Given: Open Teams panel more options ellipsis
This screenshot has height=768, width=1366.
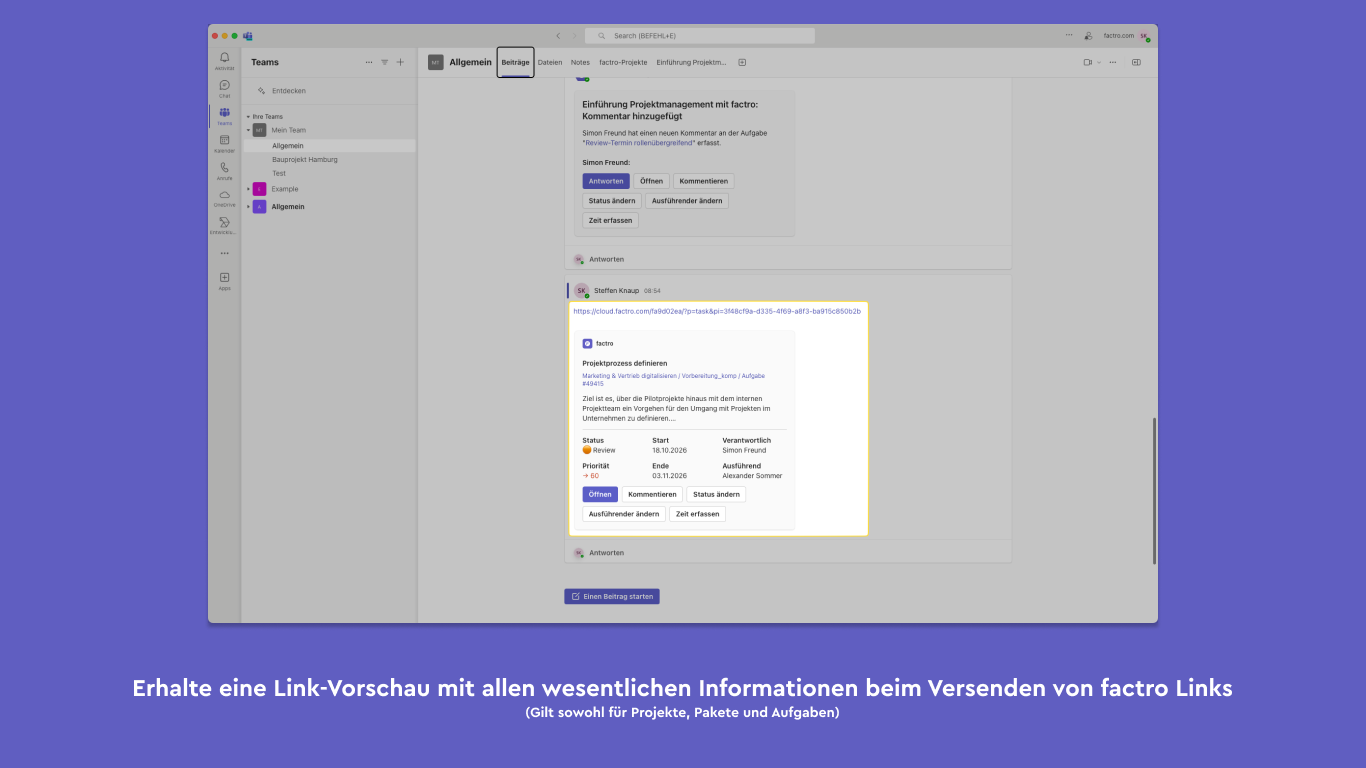Looking at the screenshot, I should coord(369,62).
